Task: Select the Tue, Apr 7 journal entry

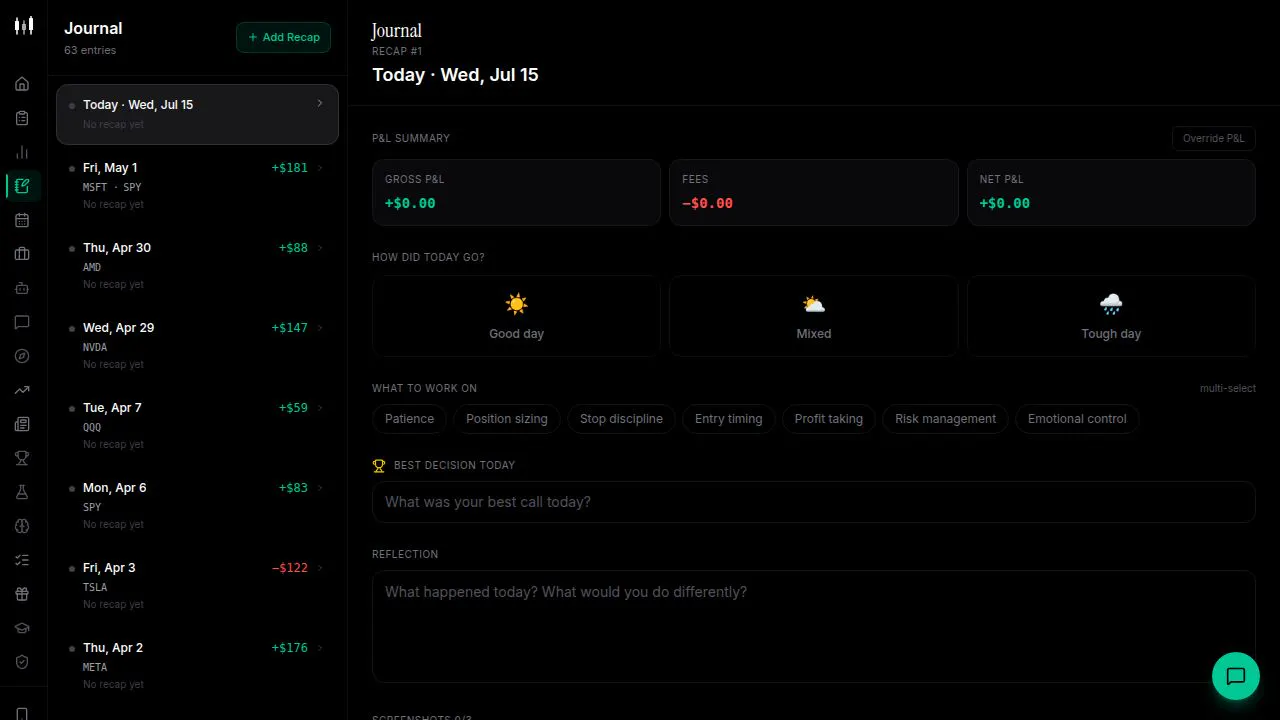Action: (x=197, y=425)
